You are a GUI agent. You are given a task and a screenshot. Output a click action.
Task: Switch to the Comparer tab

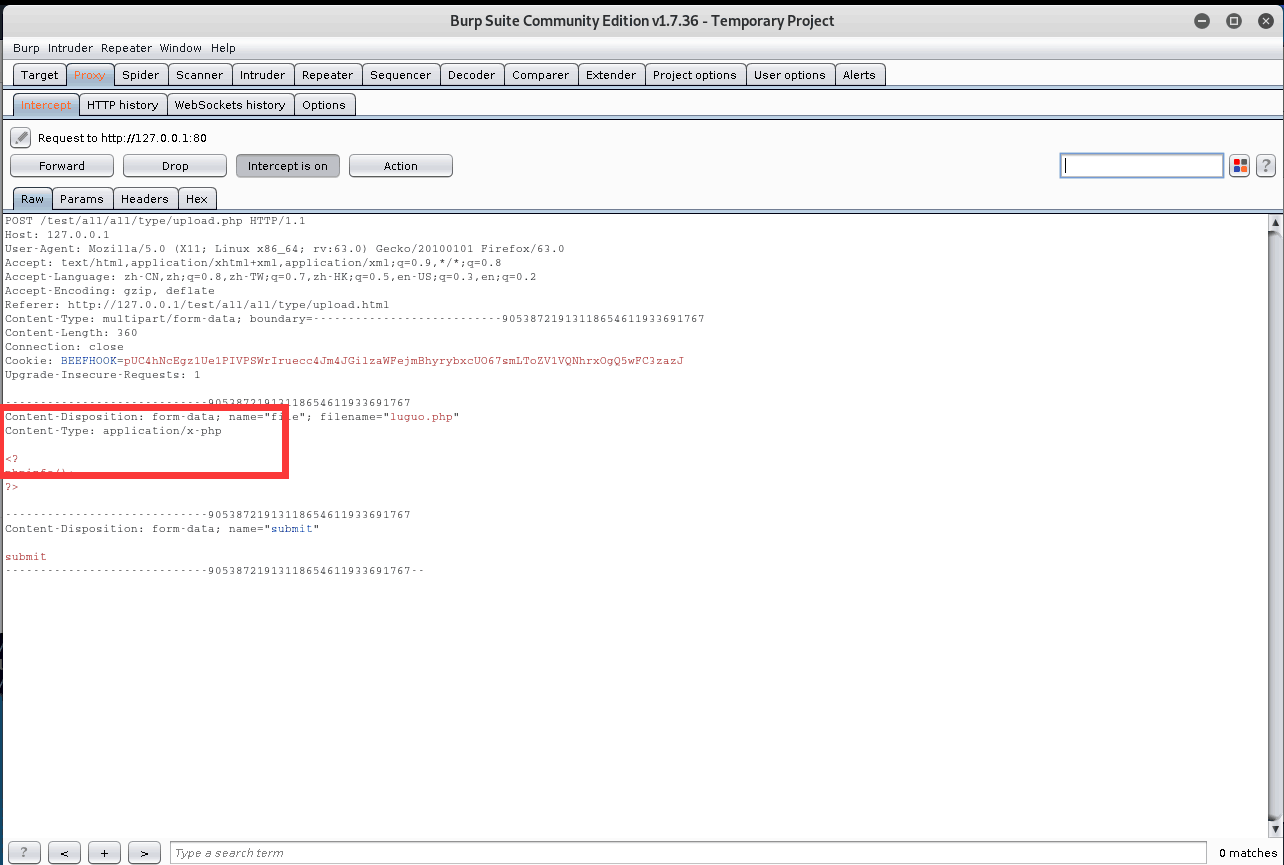[x=540, y=75]
